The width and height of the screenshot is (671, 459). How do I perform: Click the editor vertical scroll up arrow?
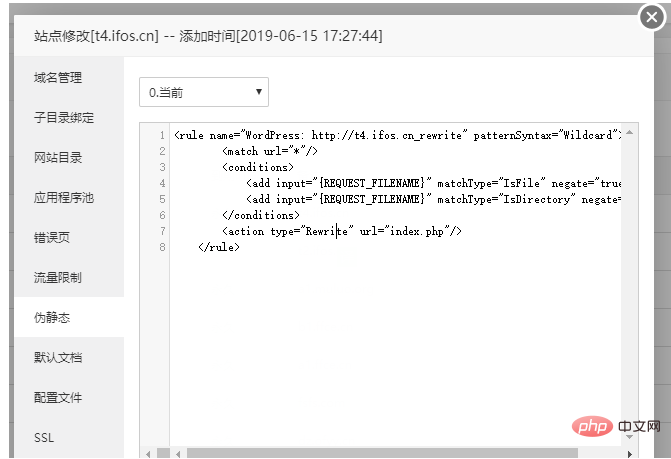click(x=629, y=133)
